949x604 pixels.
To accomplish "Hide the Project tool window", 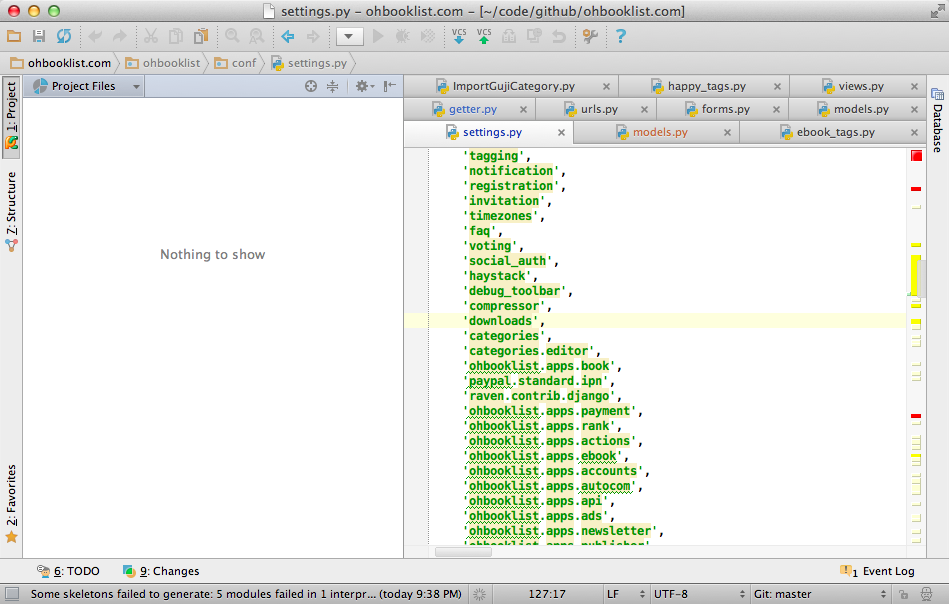I will pyautogui.click(x=390, y=86).
